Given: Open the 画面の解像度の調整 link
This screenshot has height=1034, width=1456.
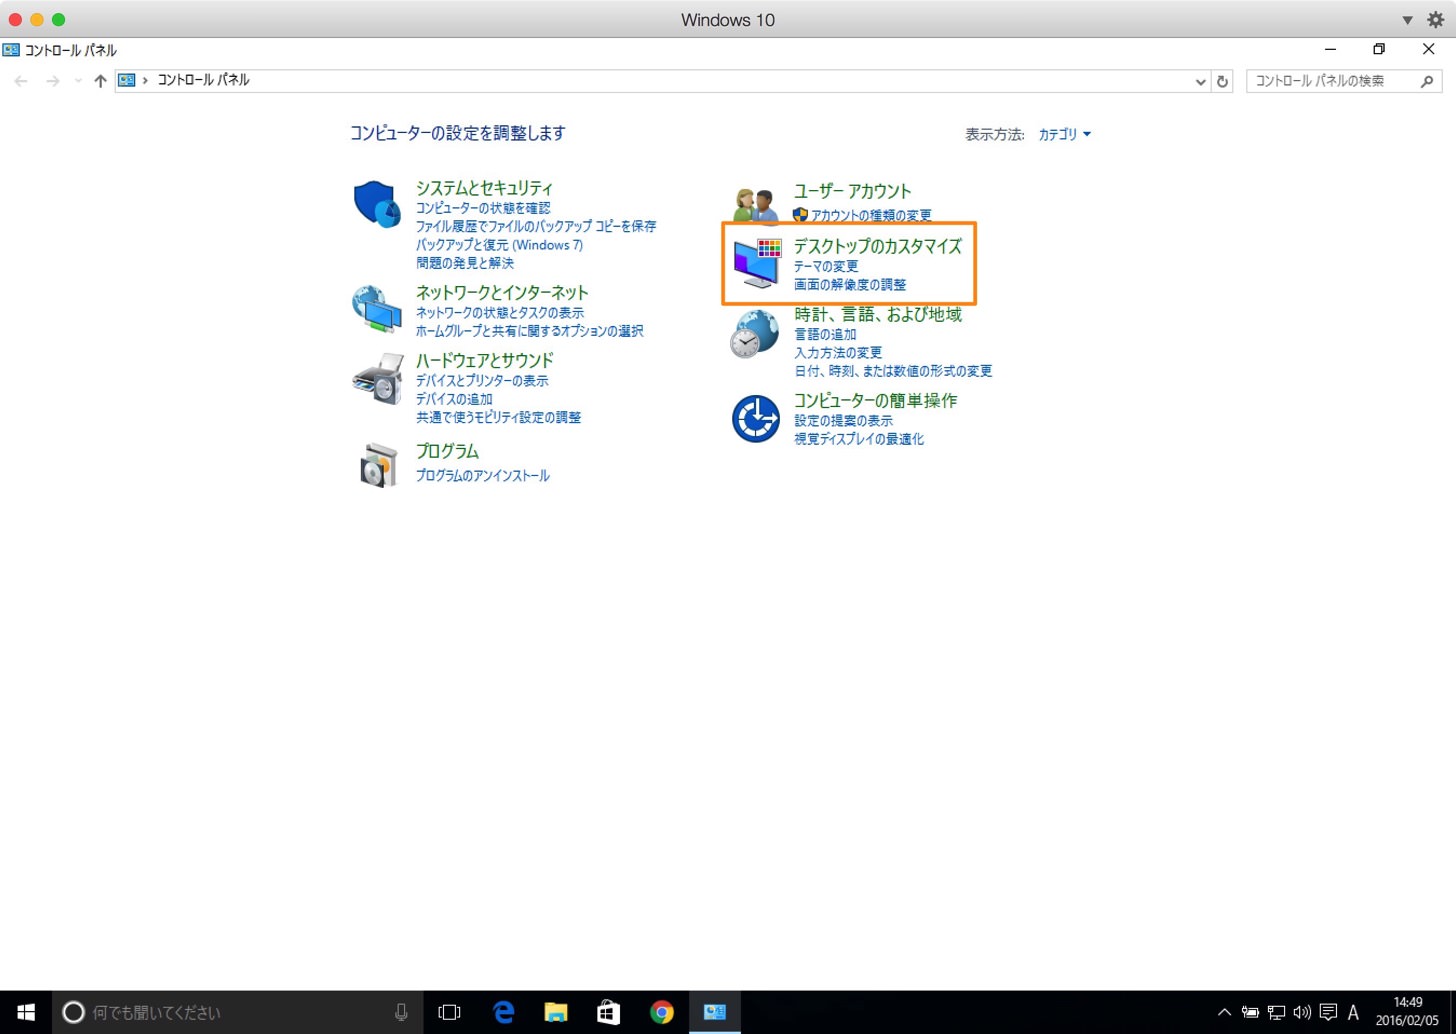Looking at the screenshot, I should (x=850, y=285).
